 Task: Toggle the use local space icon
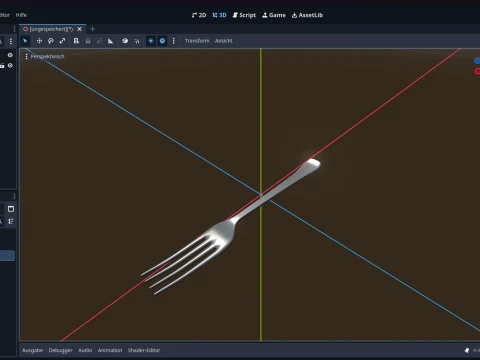pyautogui.click(x=125, y=41)
